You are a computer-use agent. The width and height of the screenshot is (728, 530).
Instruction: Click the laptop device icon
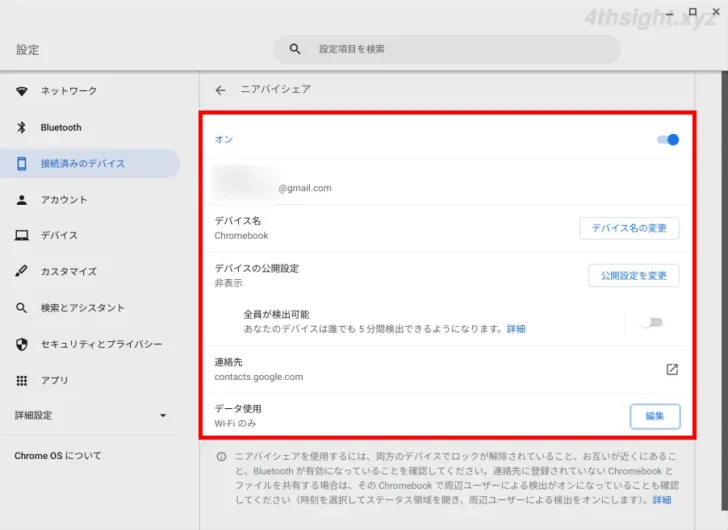[x=21, y=235]
